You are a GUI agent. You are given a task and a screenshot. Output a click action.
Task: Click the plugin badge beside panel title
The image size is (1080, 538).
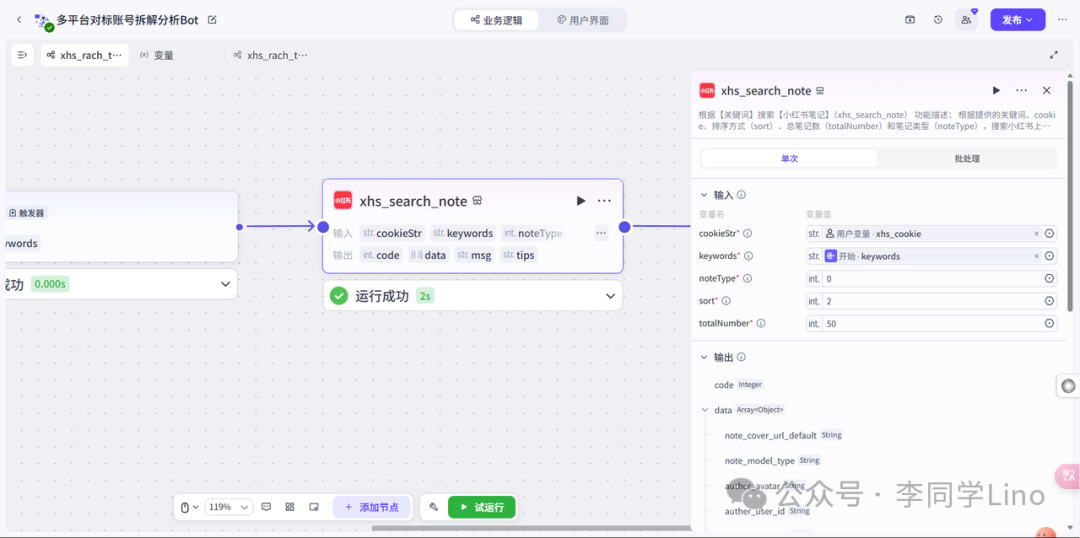[820, 91]
